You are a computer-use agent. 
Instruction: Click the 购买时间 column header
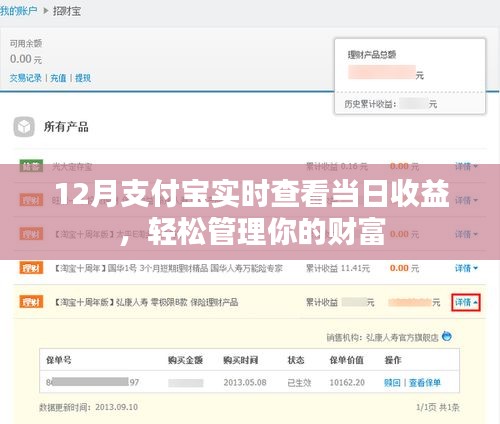coord(240,360)
